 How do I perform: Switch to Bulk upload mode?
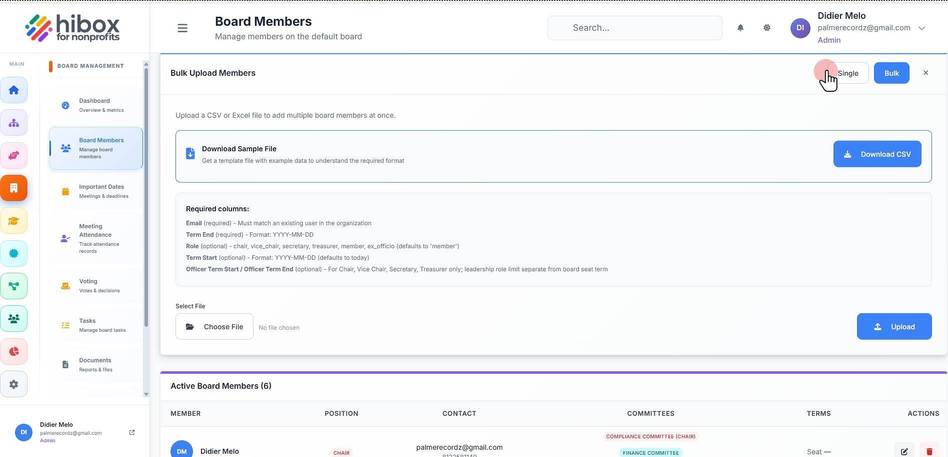tap(891, 73)
